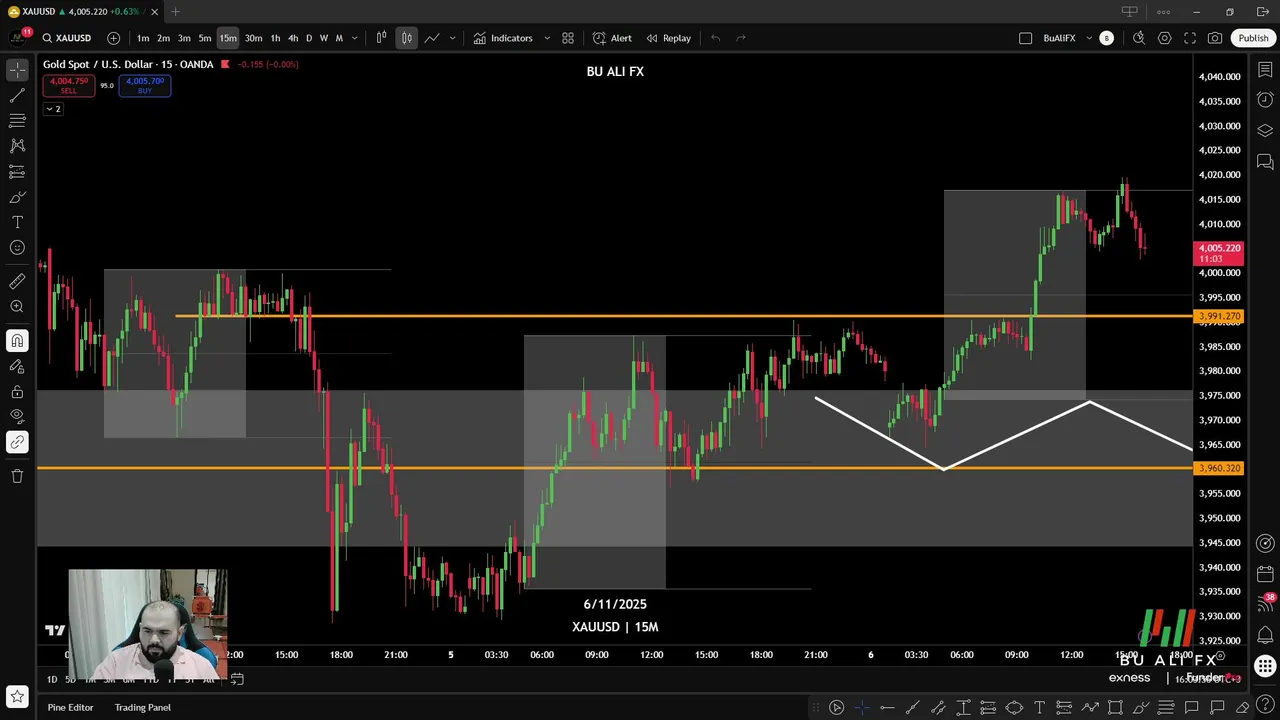
Task: Select the 30m timeframe
Action: point(254,38)
